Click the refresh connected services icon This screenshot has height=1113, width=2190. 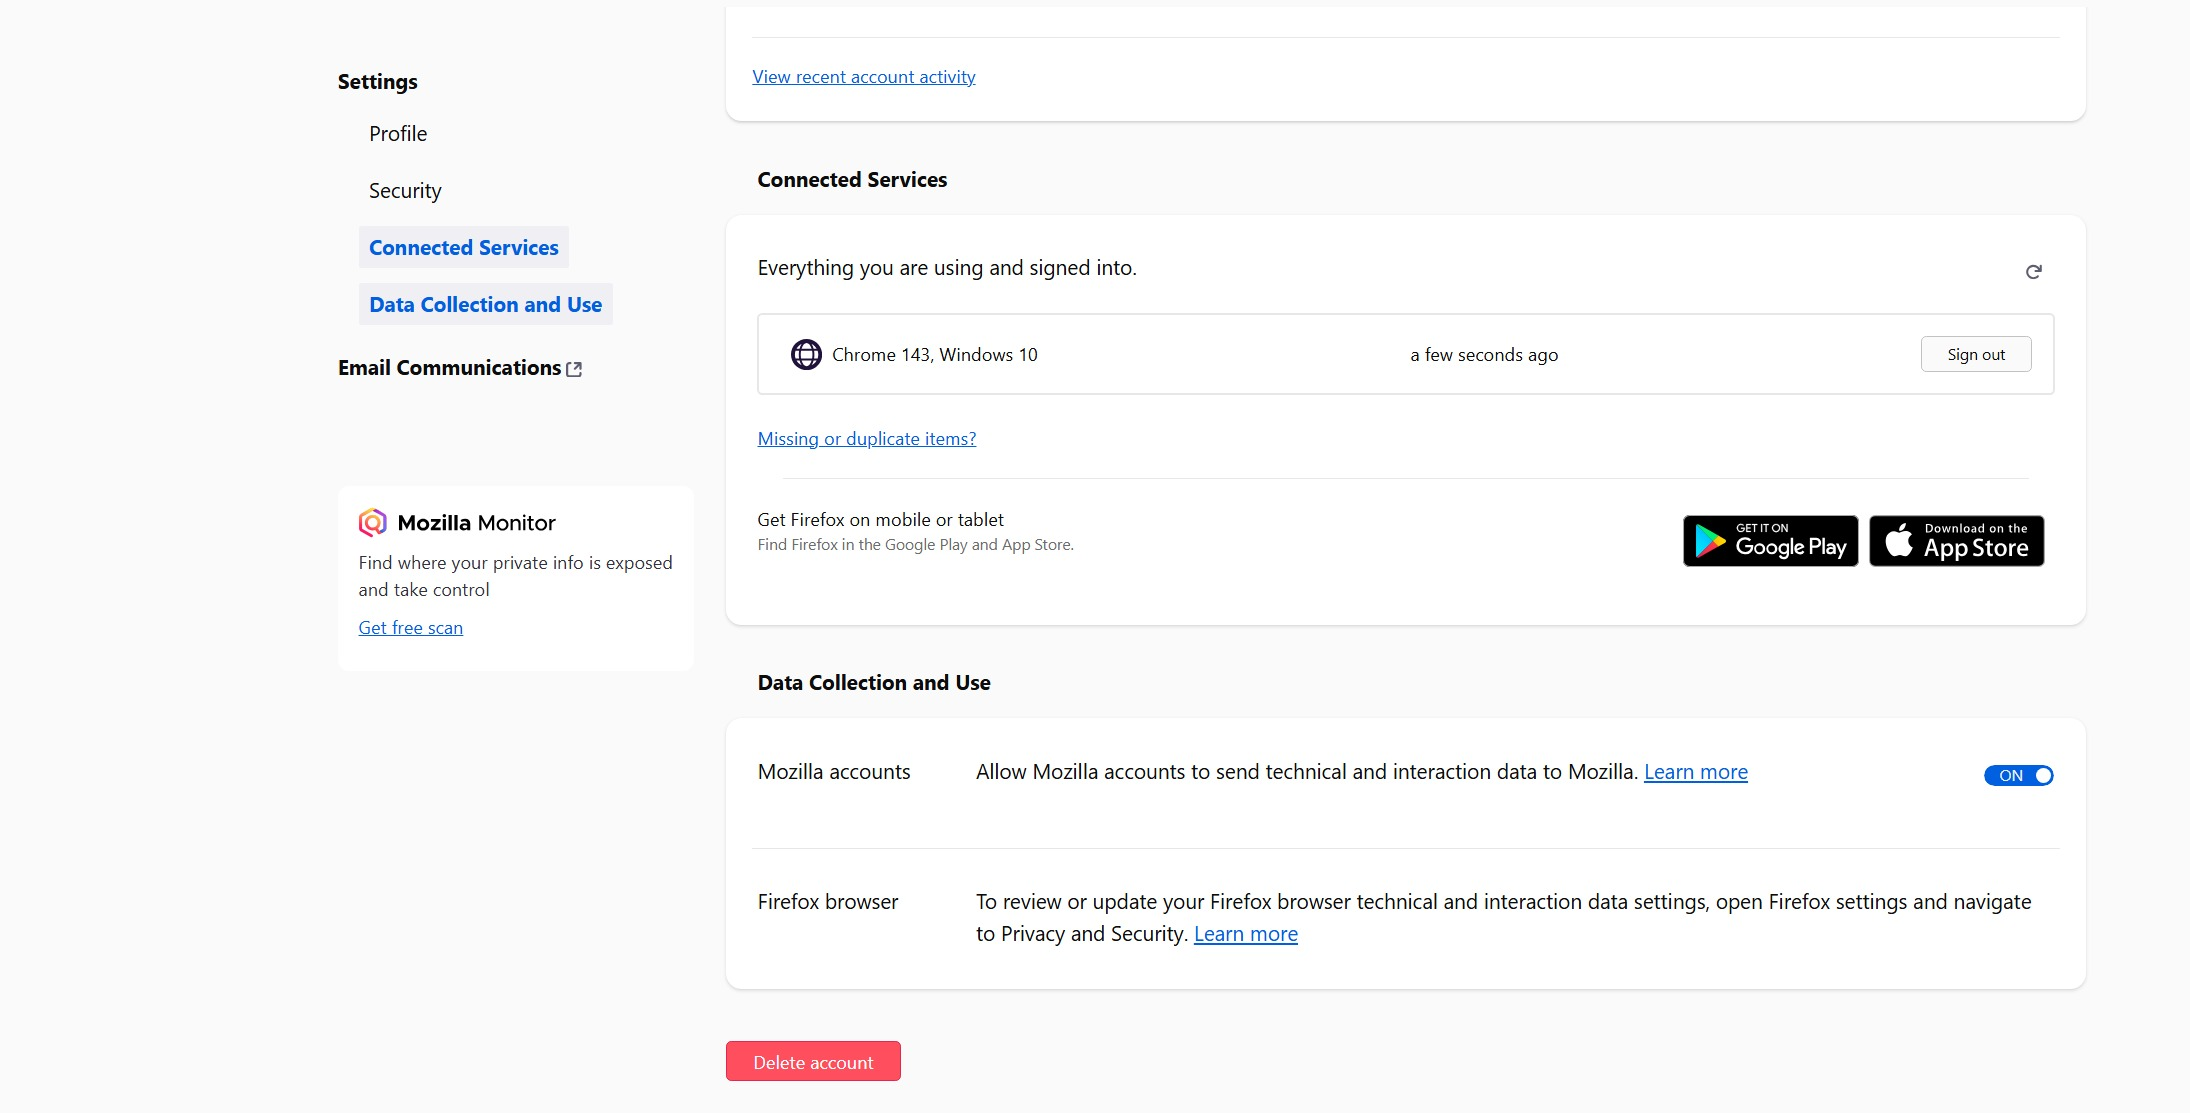(2033, 272)
